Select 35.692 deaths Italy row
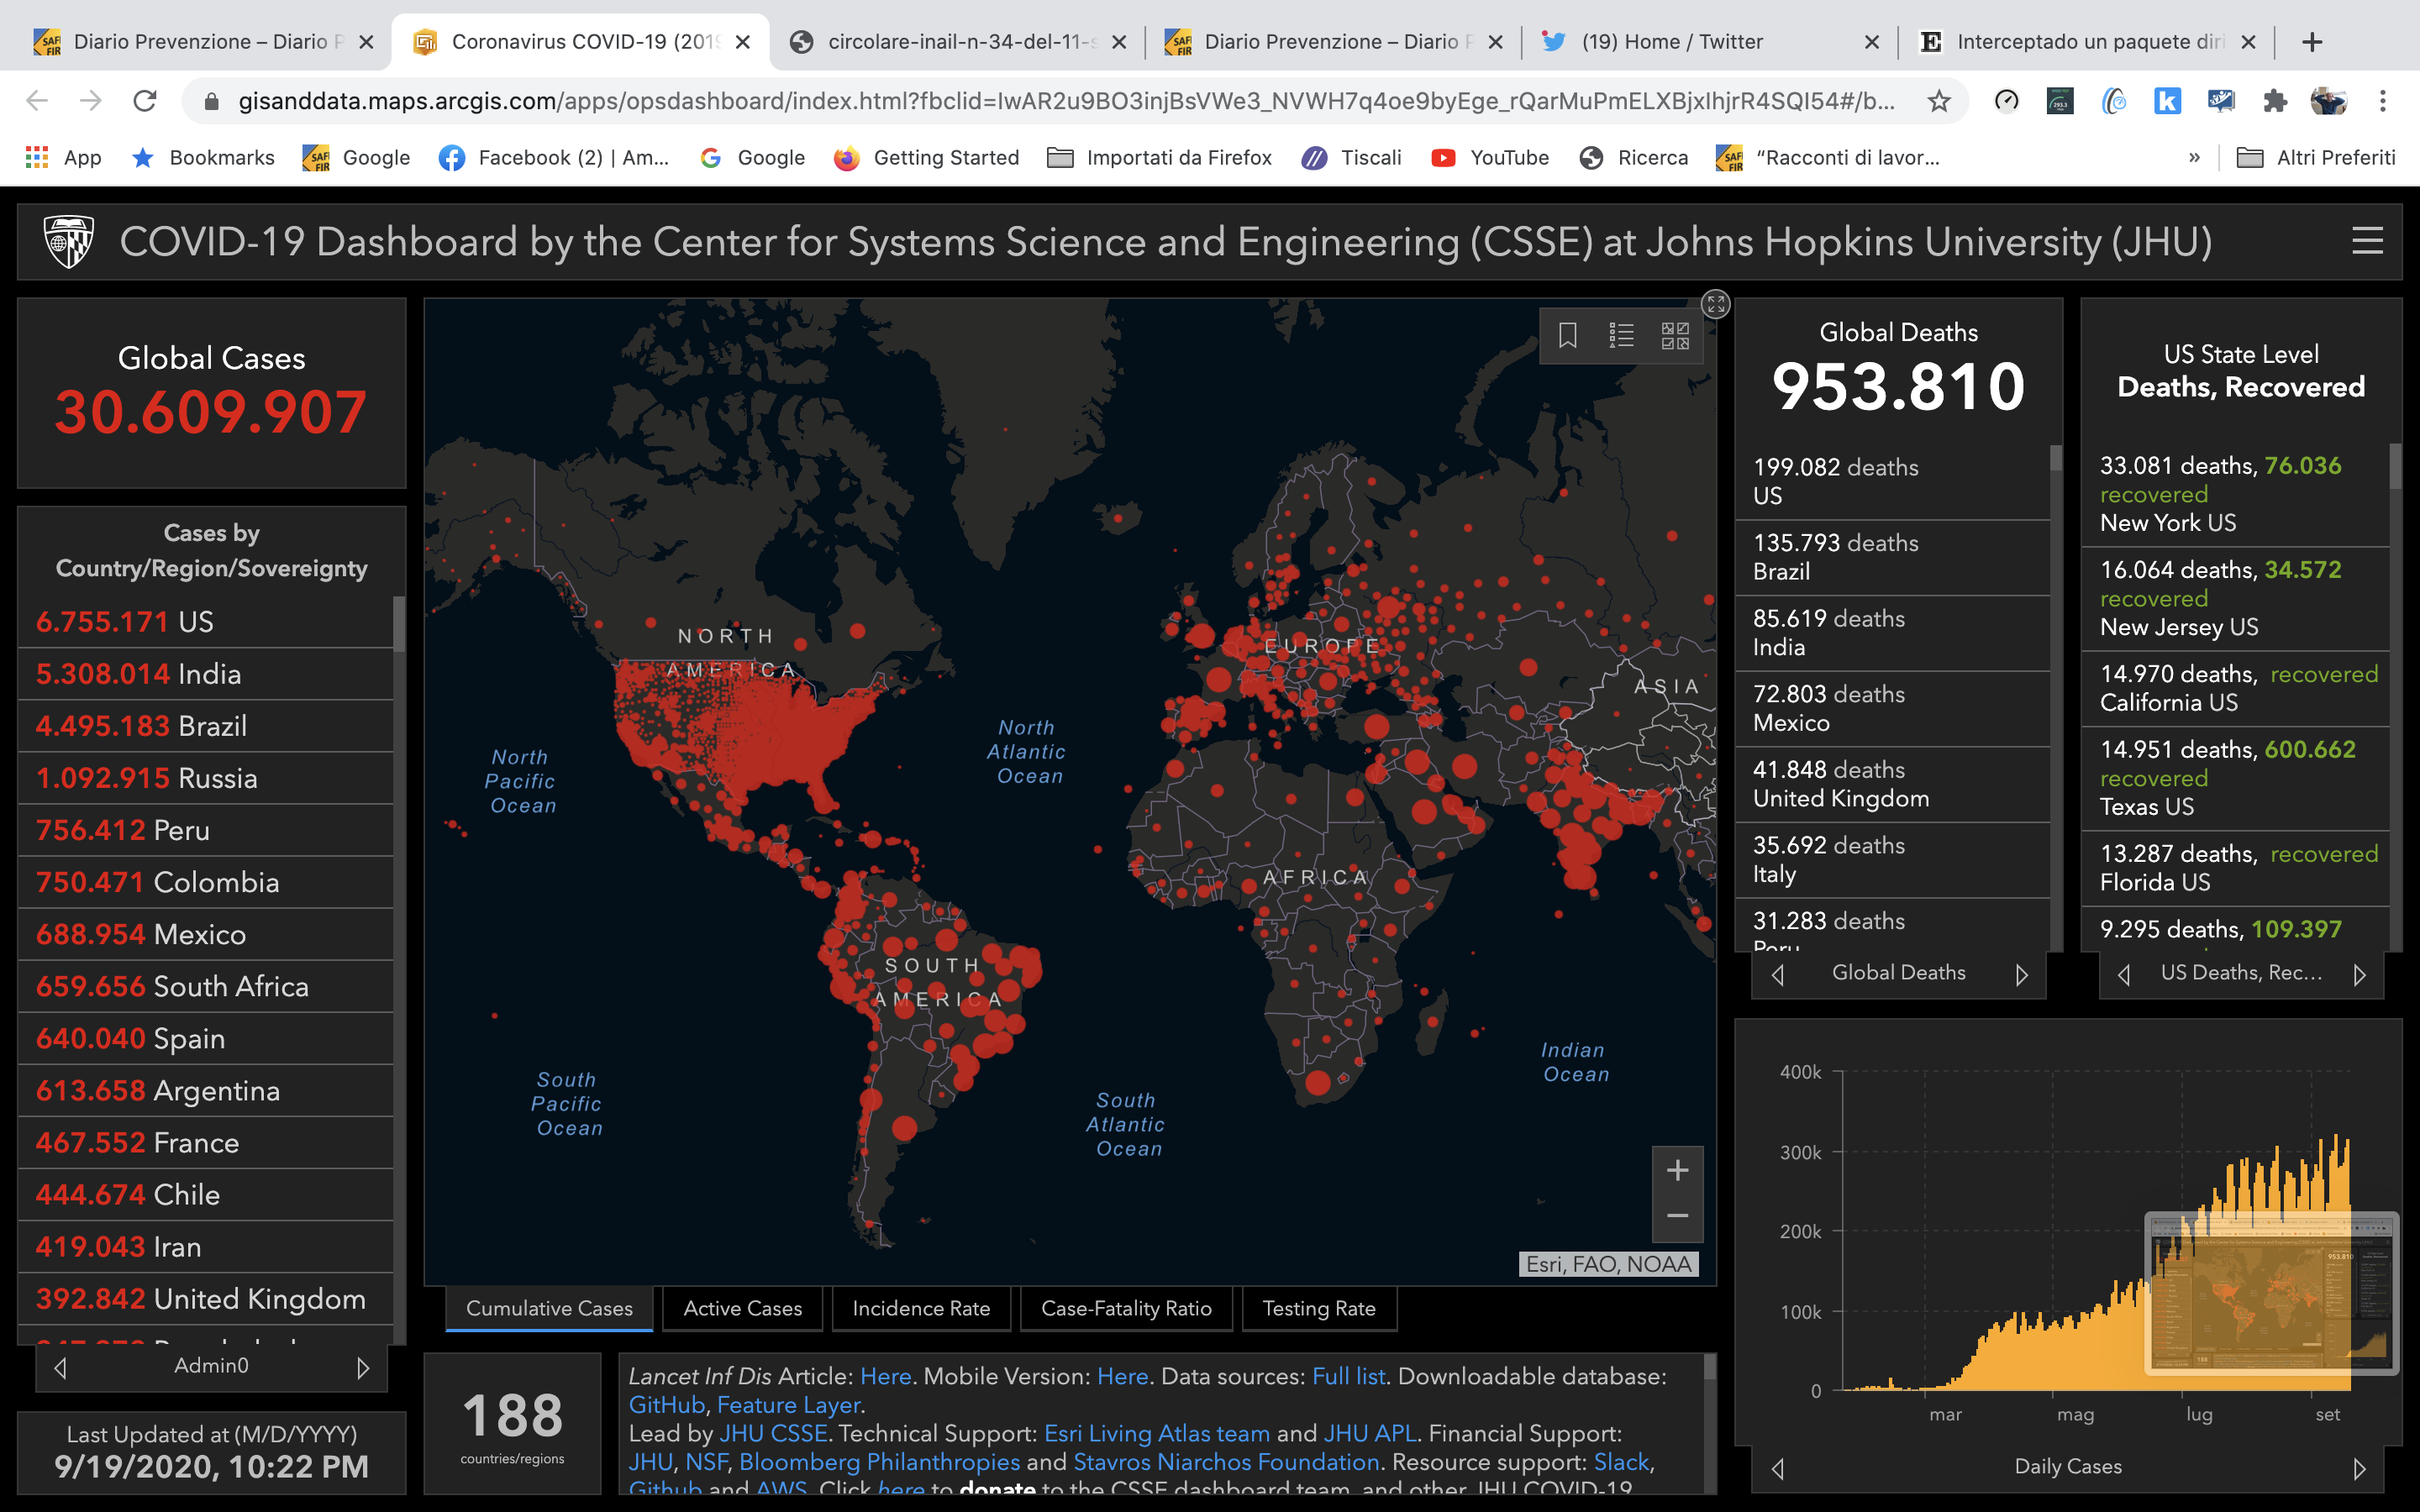 (1892, 860)
